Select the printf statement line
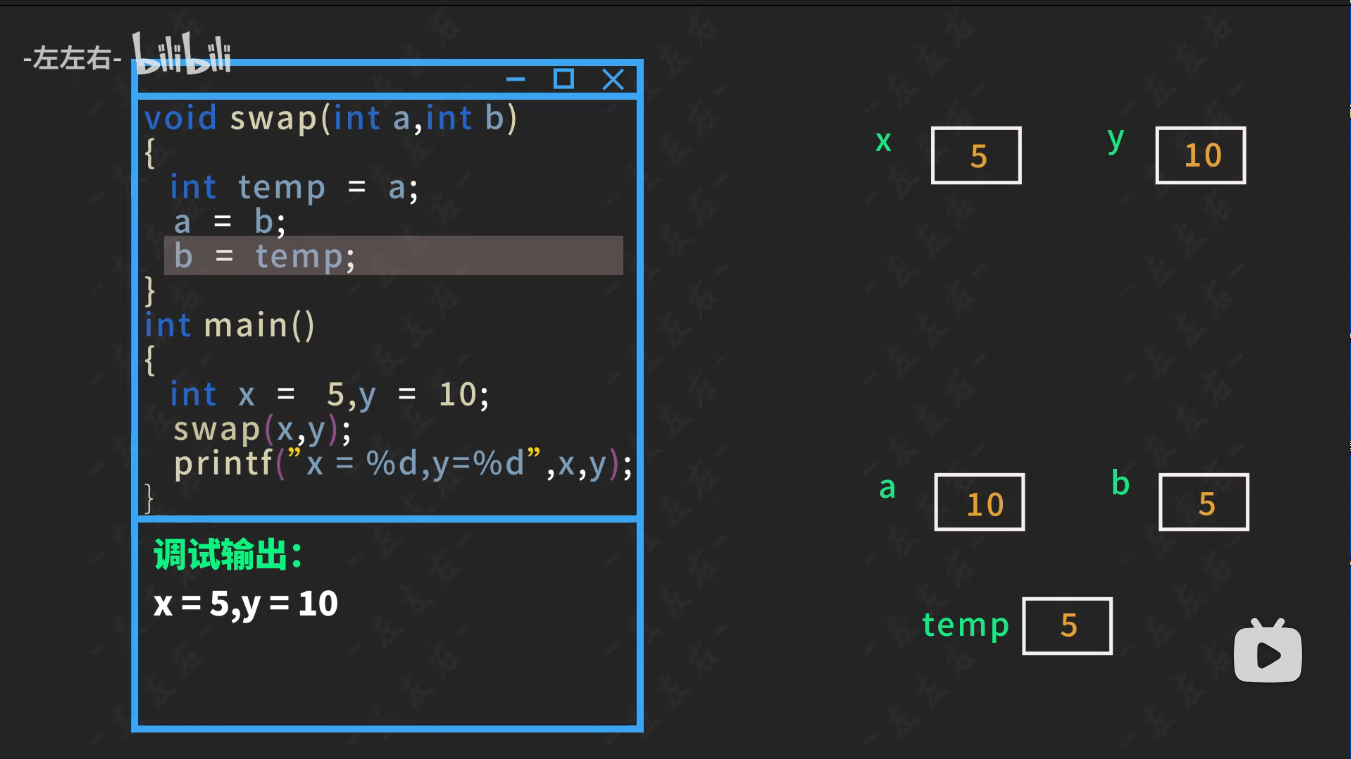The height and width of the screenshot is (759, 1351). tap(402, 464)
